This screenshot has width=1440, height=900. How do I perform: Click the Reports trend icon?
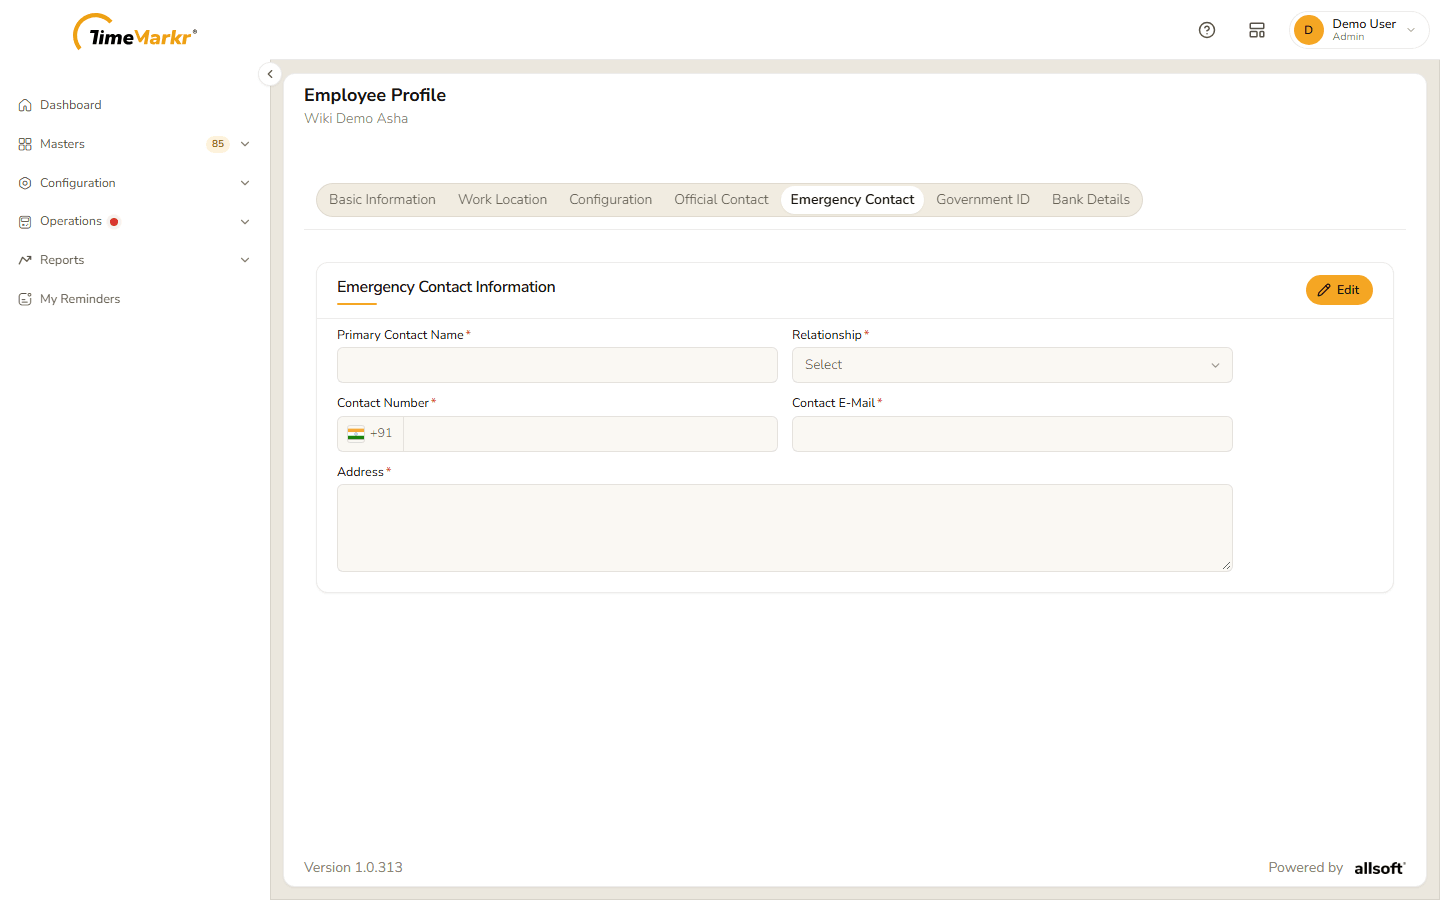coord(25,260)
